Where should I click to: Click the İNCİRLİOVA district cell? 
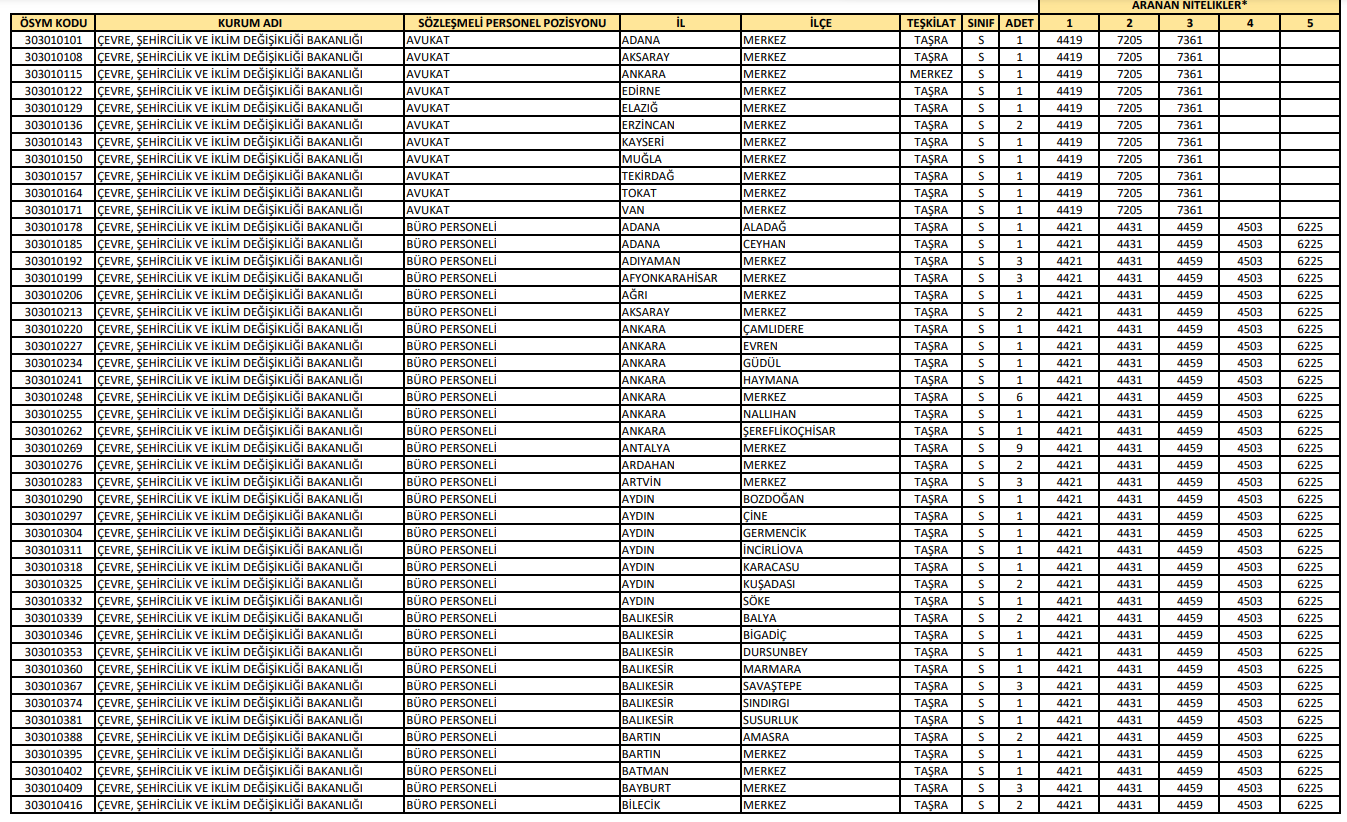[x=820, y=550]
